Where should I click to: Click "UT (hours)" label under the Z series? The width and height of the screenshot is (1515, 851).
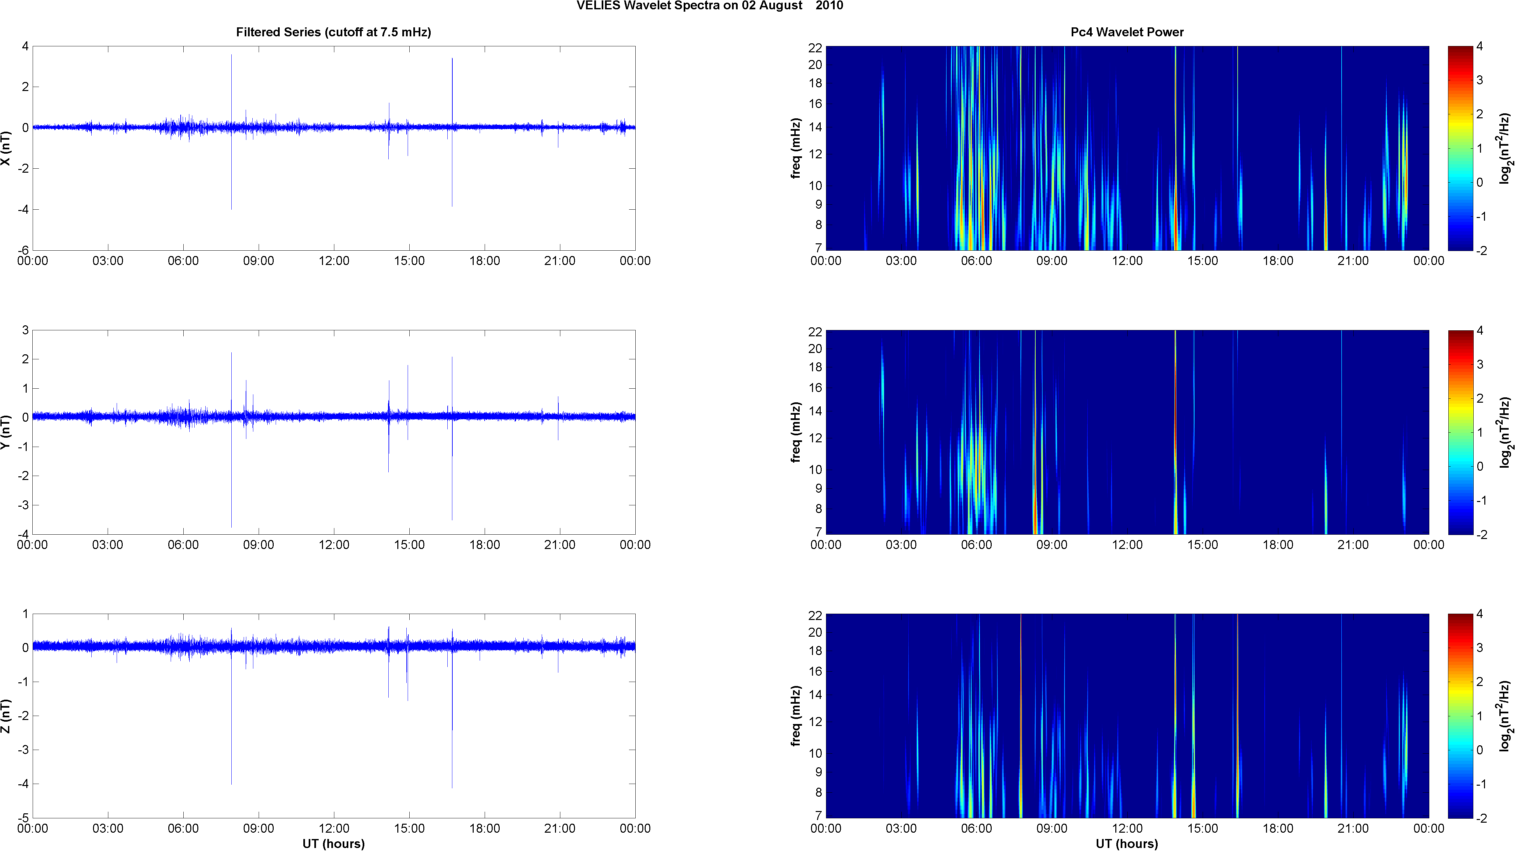333,844
